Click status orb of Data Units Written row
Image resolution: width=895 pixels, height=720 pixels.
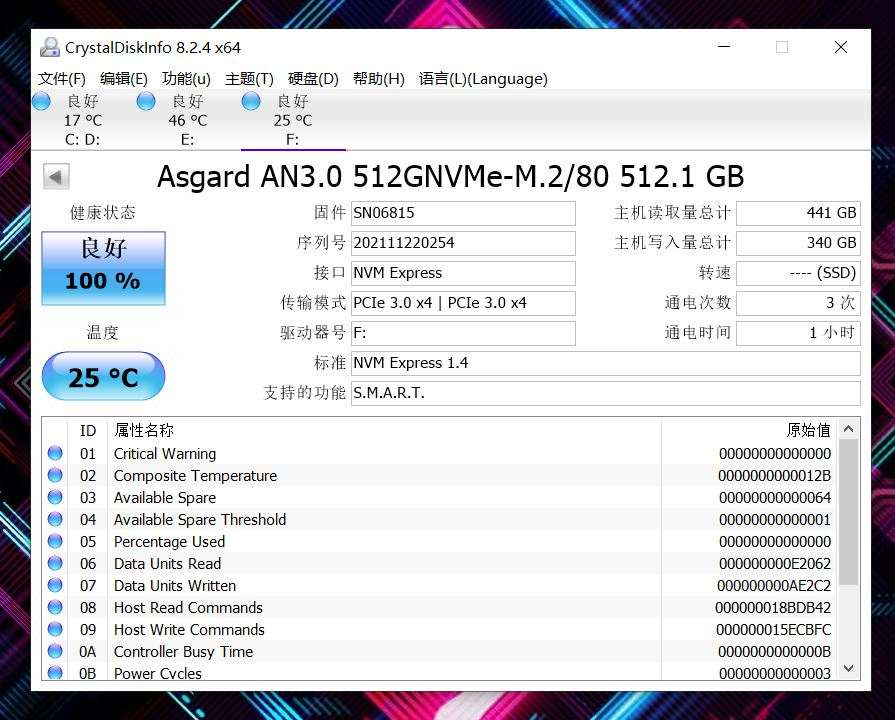pos(55,585)
